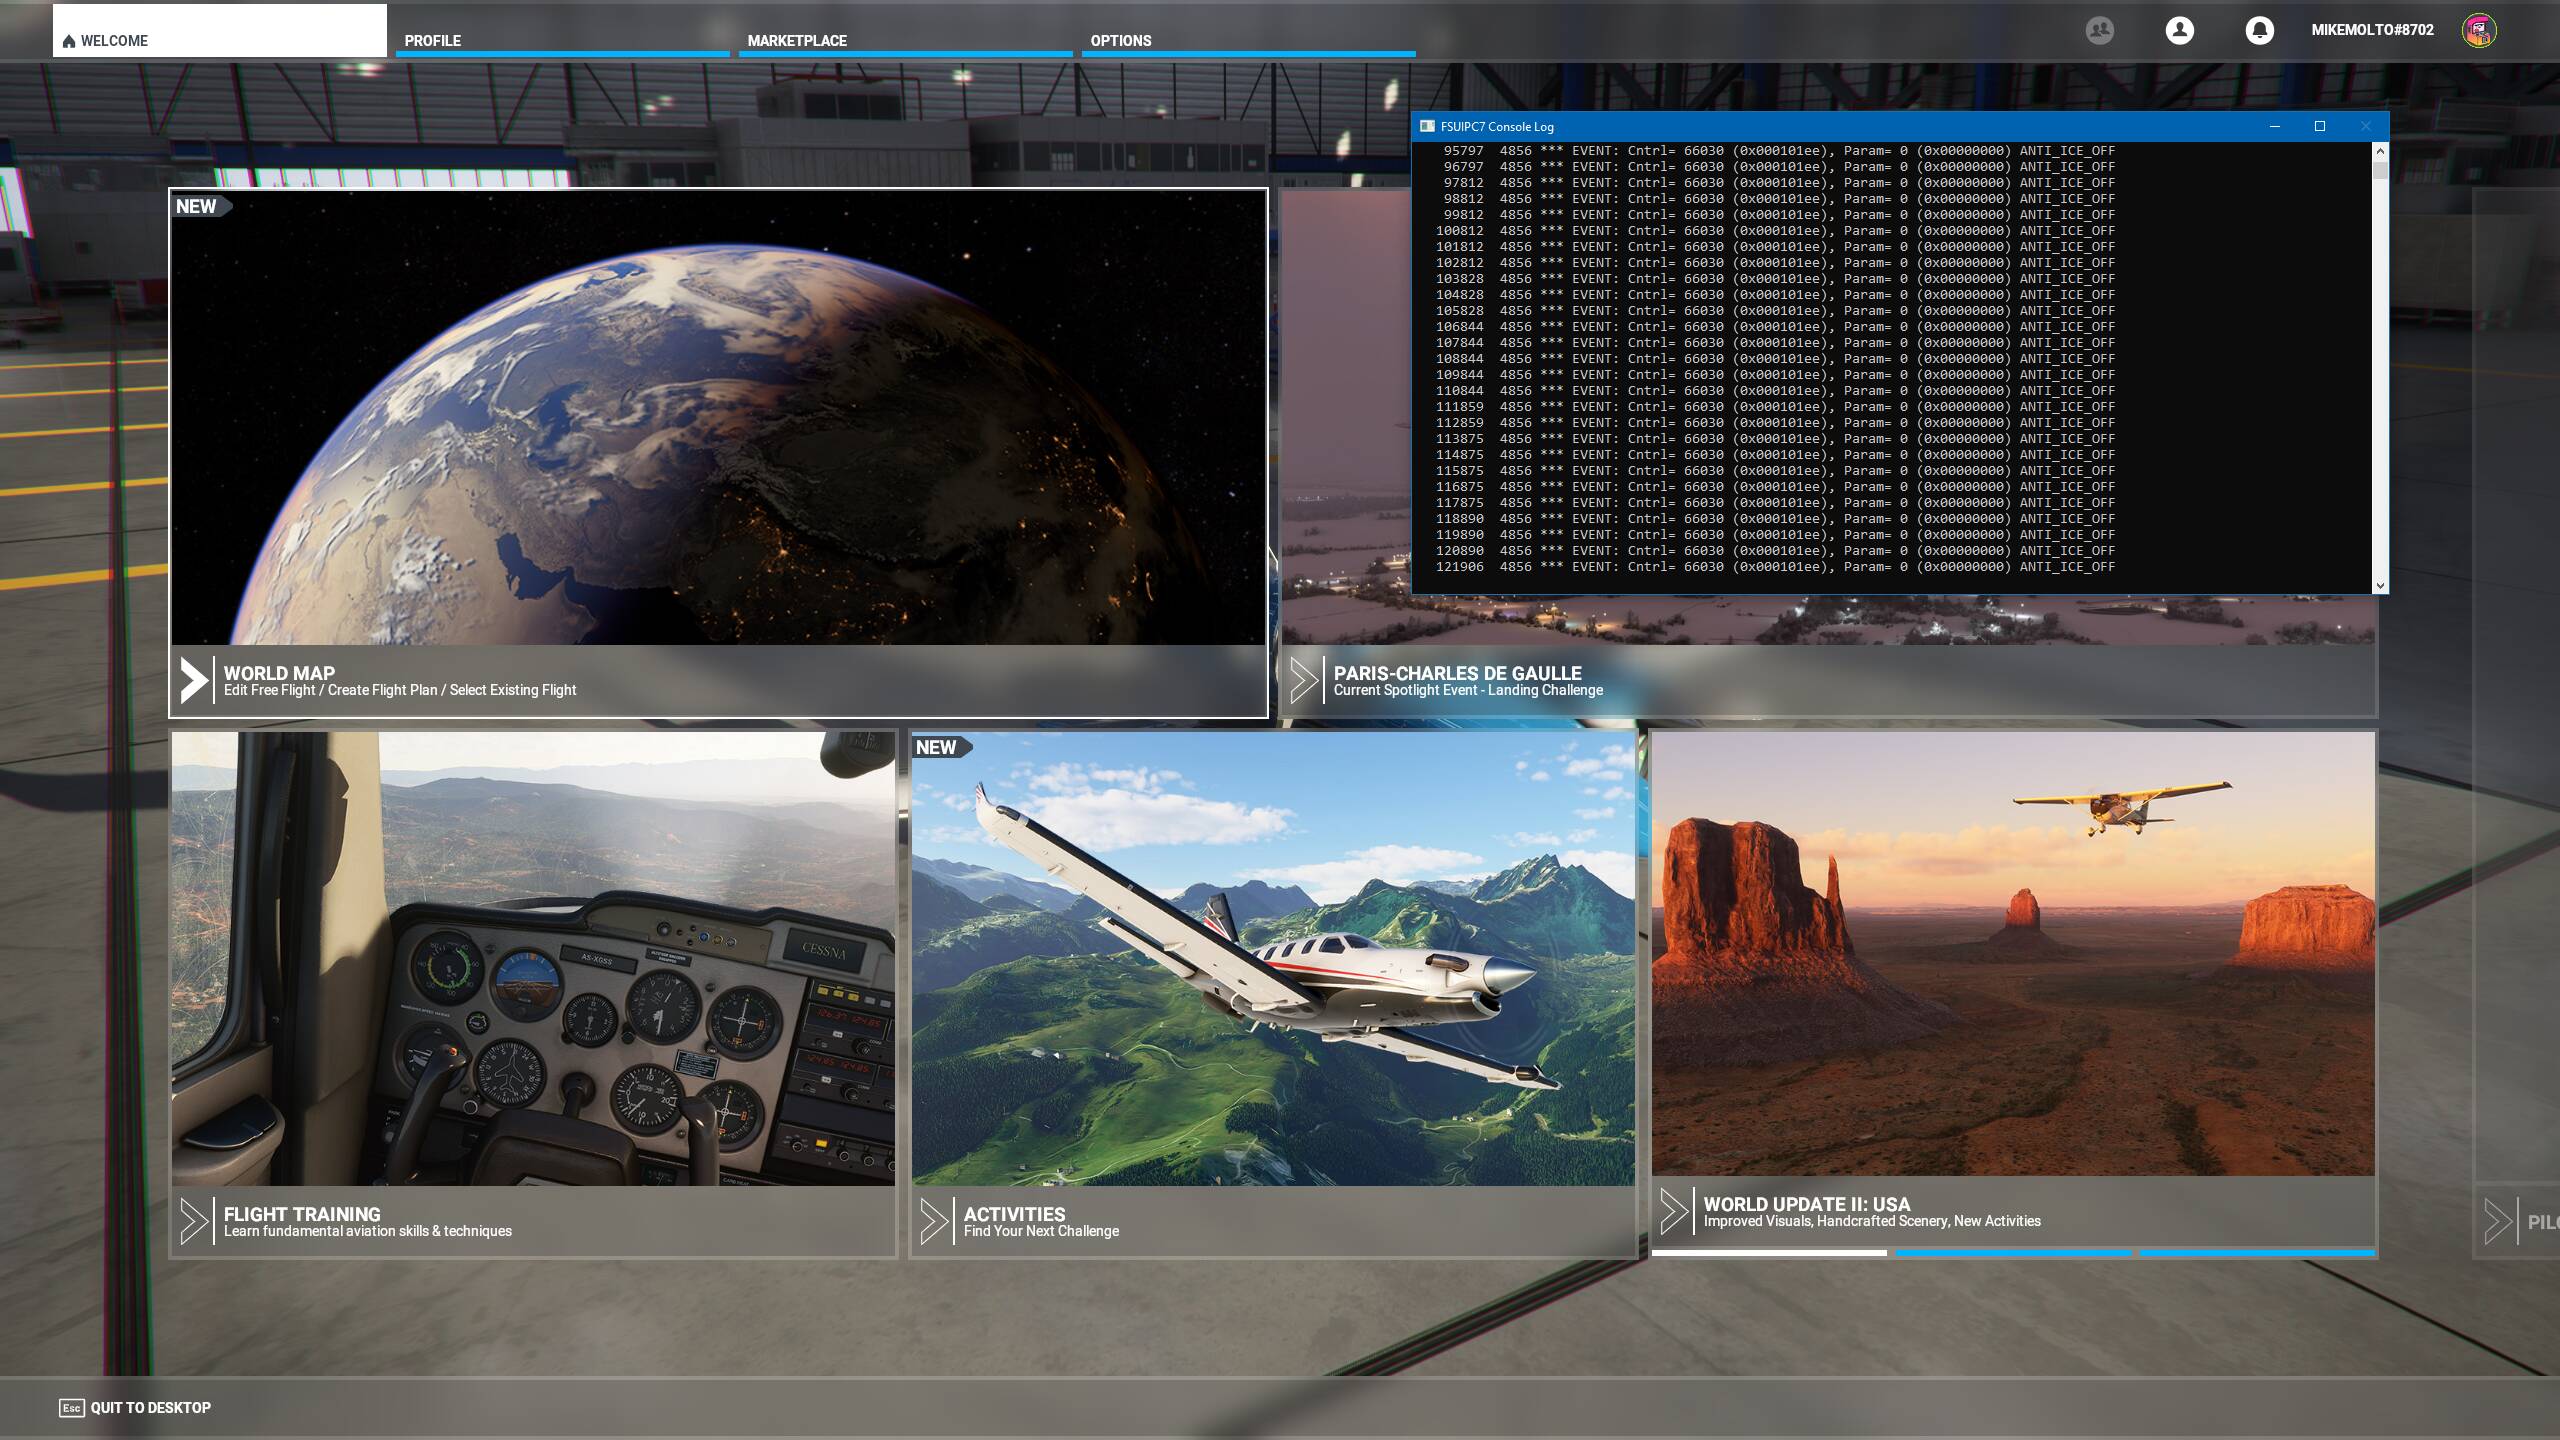Image resolution: width=2560 pixels, height=1440 pixels.
Task: Open the World Update II: USA tile
Action: [x=2012, y=960]
